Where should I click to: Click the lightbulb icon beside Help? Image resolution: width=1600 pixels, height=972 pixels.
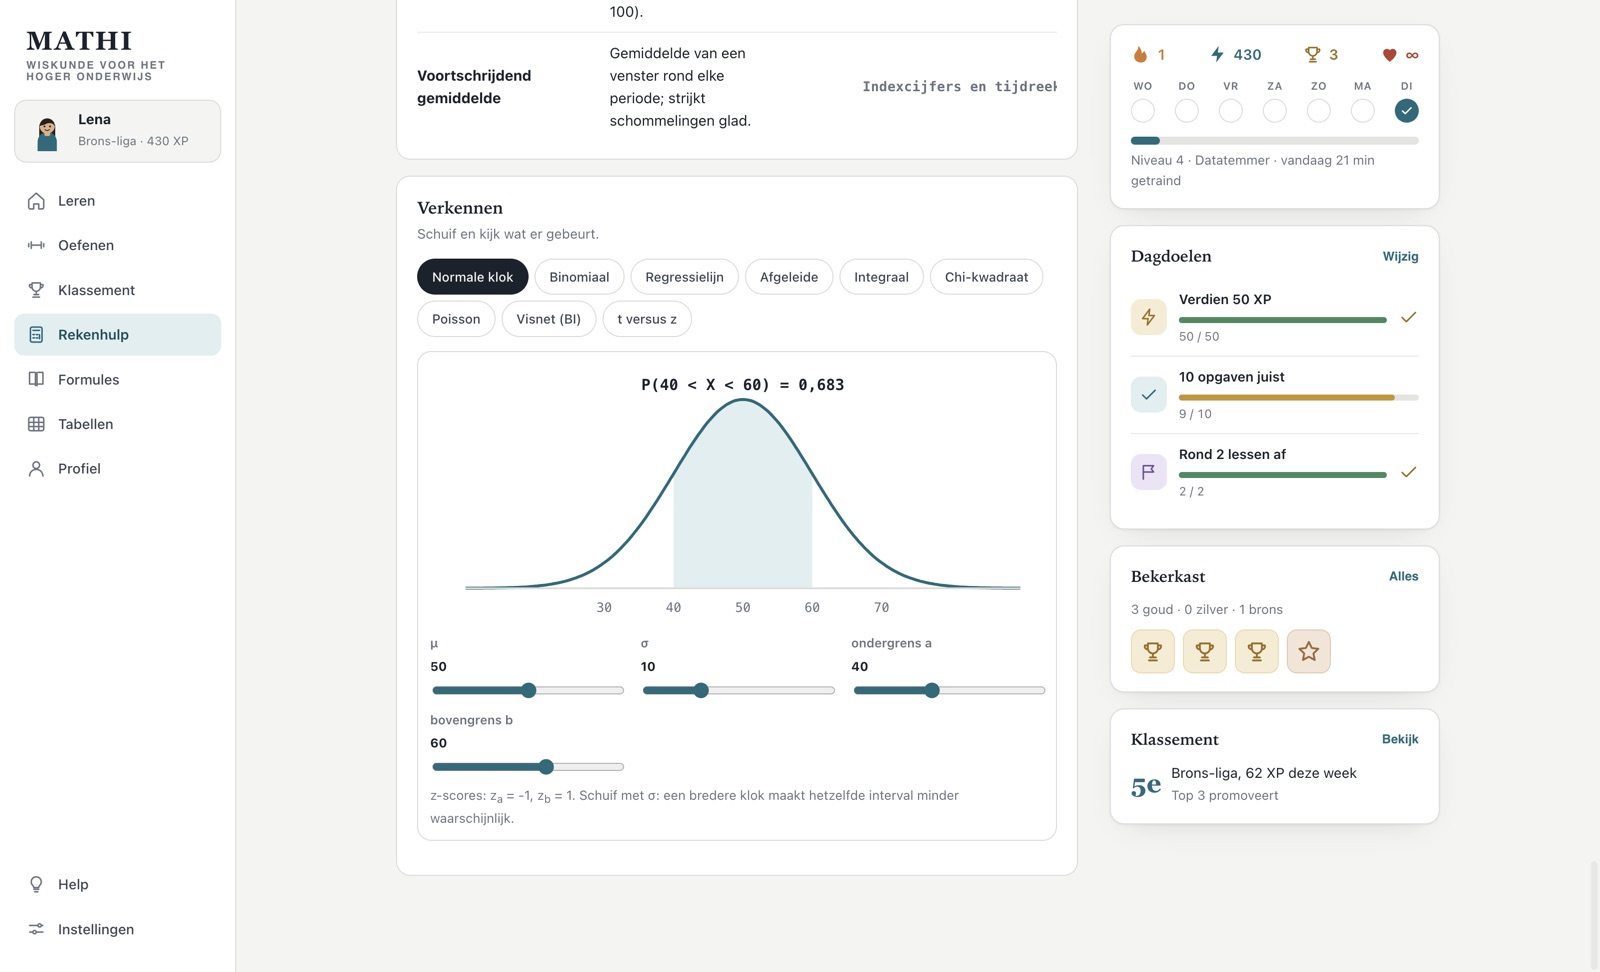tap(36, 884)
